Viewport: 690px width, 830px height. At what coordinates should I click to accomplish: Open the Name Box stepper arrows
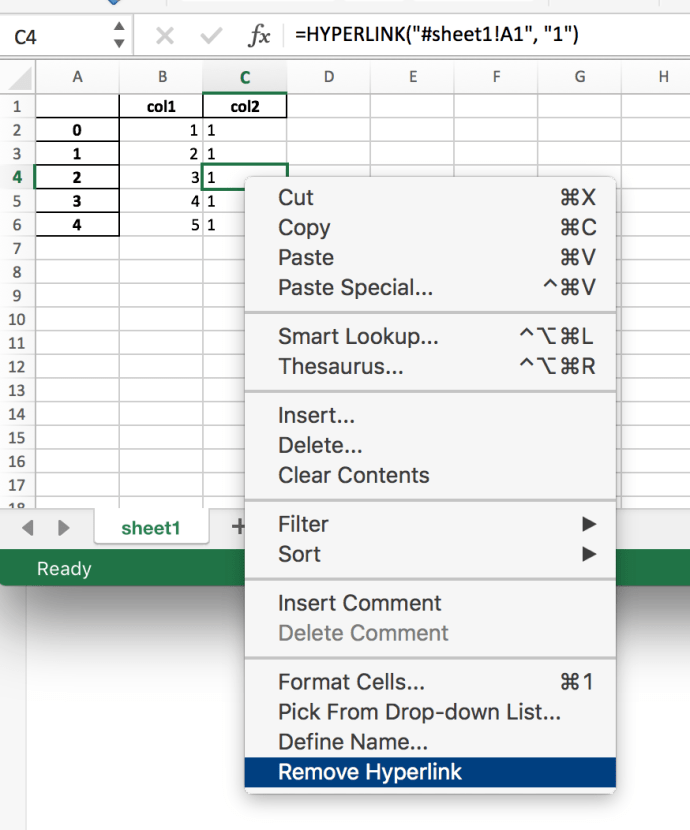[119, 37]
